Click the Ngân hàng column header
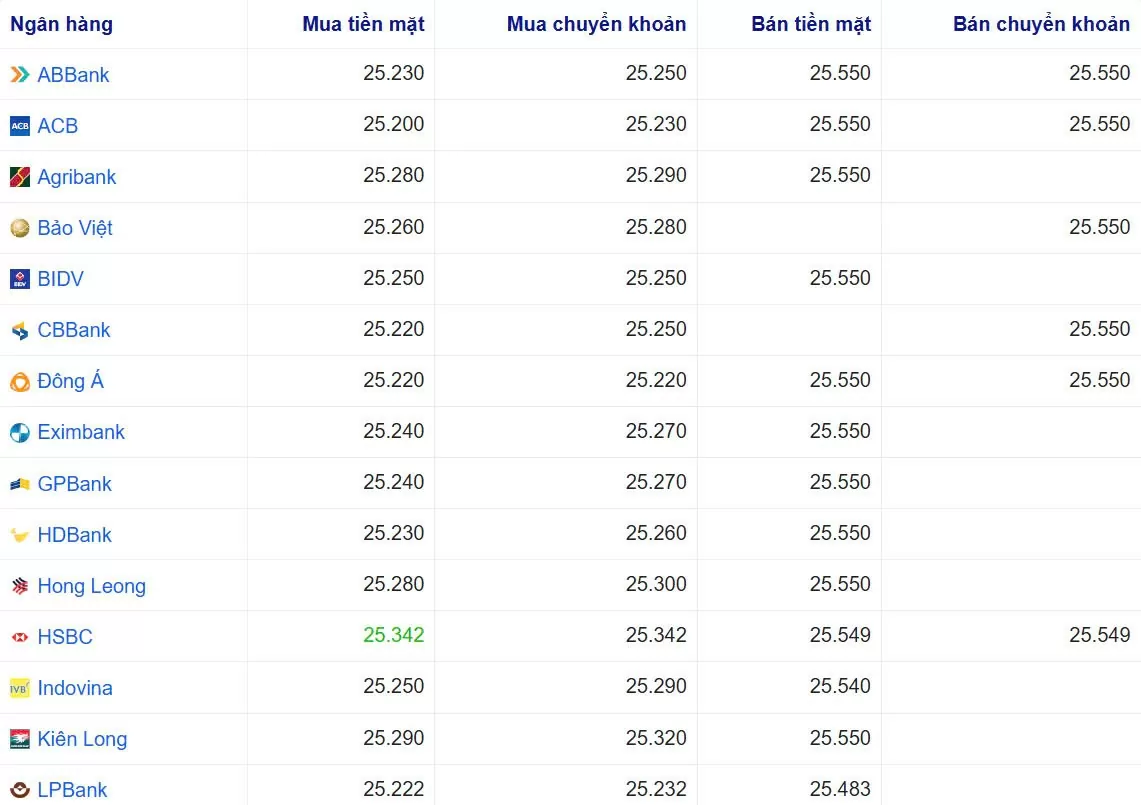The width and height of the screenshot is (1141, 805). (61, 24)
